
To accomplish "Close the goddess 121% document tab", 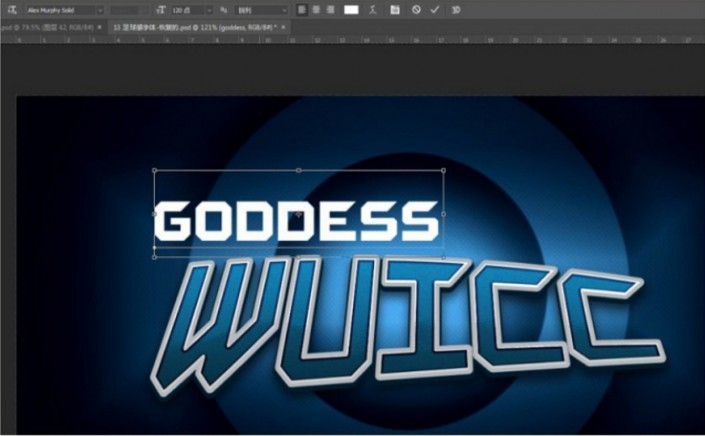I will (x=283, y=27).
